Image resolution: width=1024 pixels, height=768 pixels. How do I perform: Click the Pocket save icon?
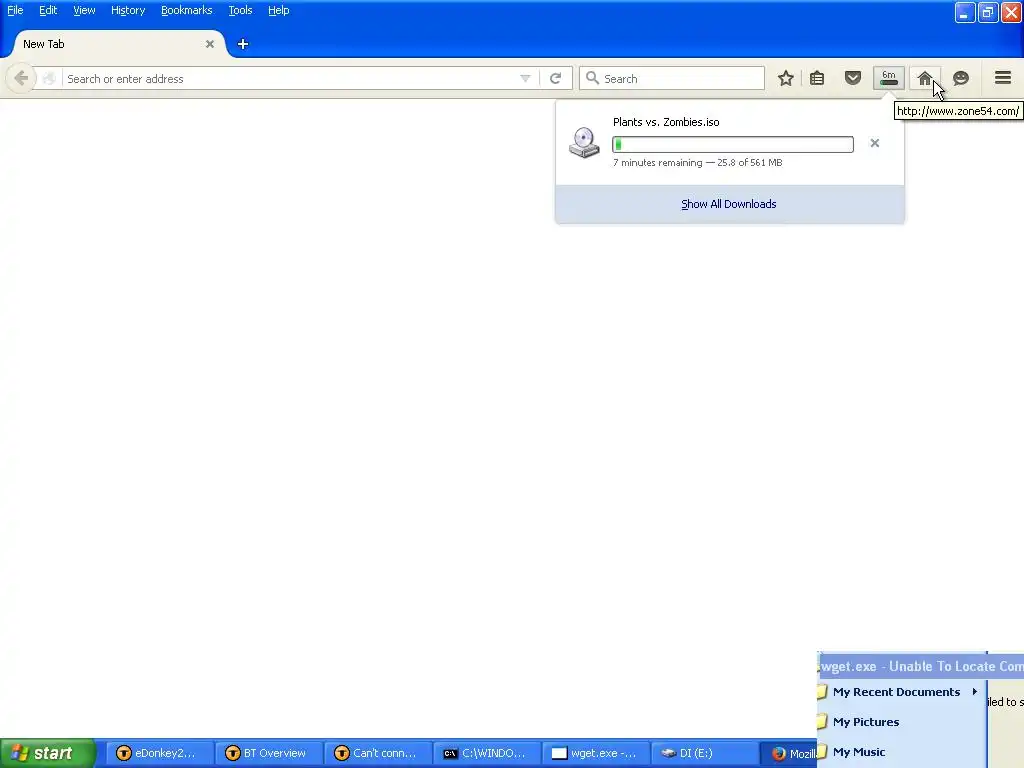point(853,78)
